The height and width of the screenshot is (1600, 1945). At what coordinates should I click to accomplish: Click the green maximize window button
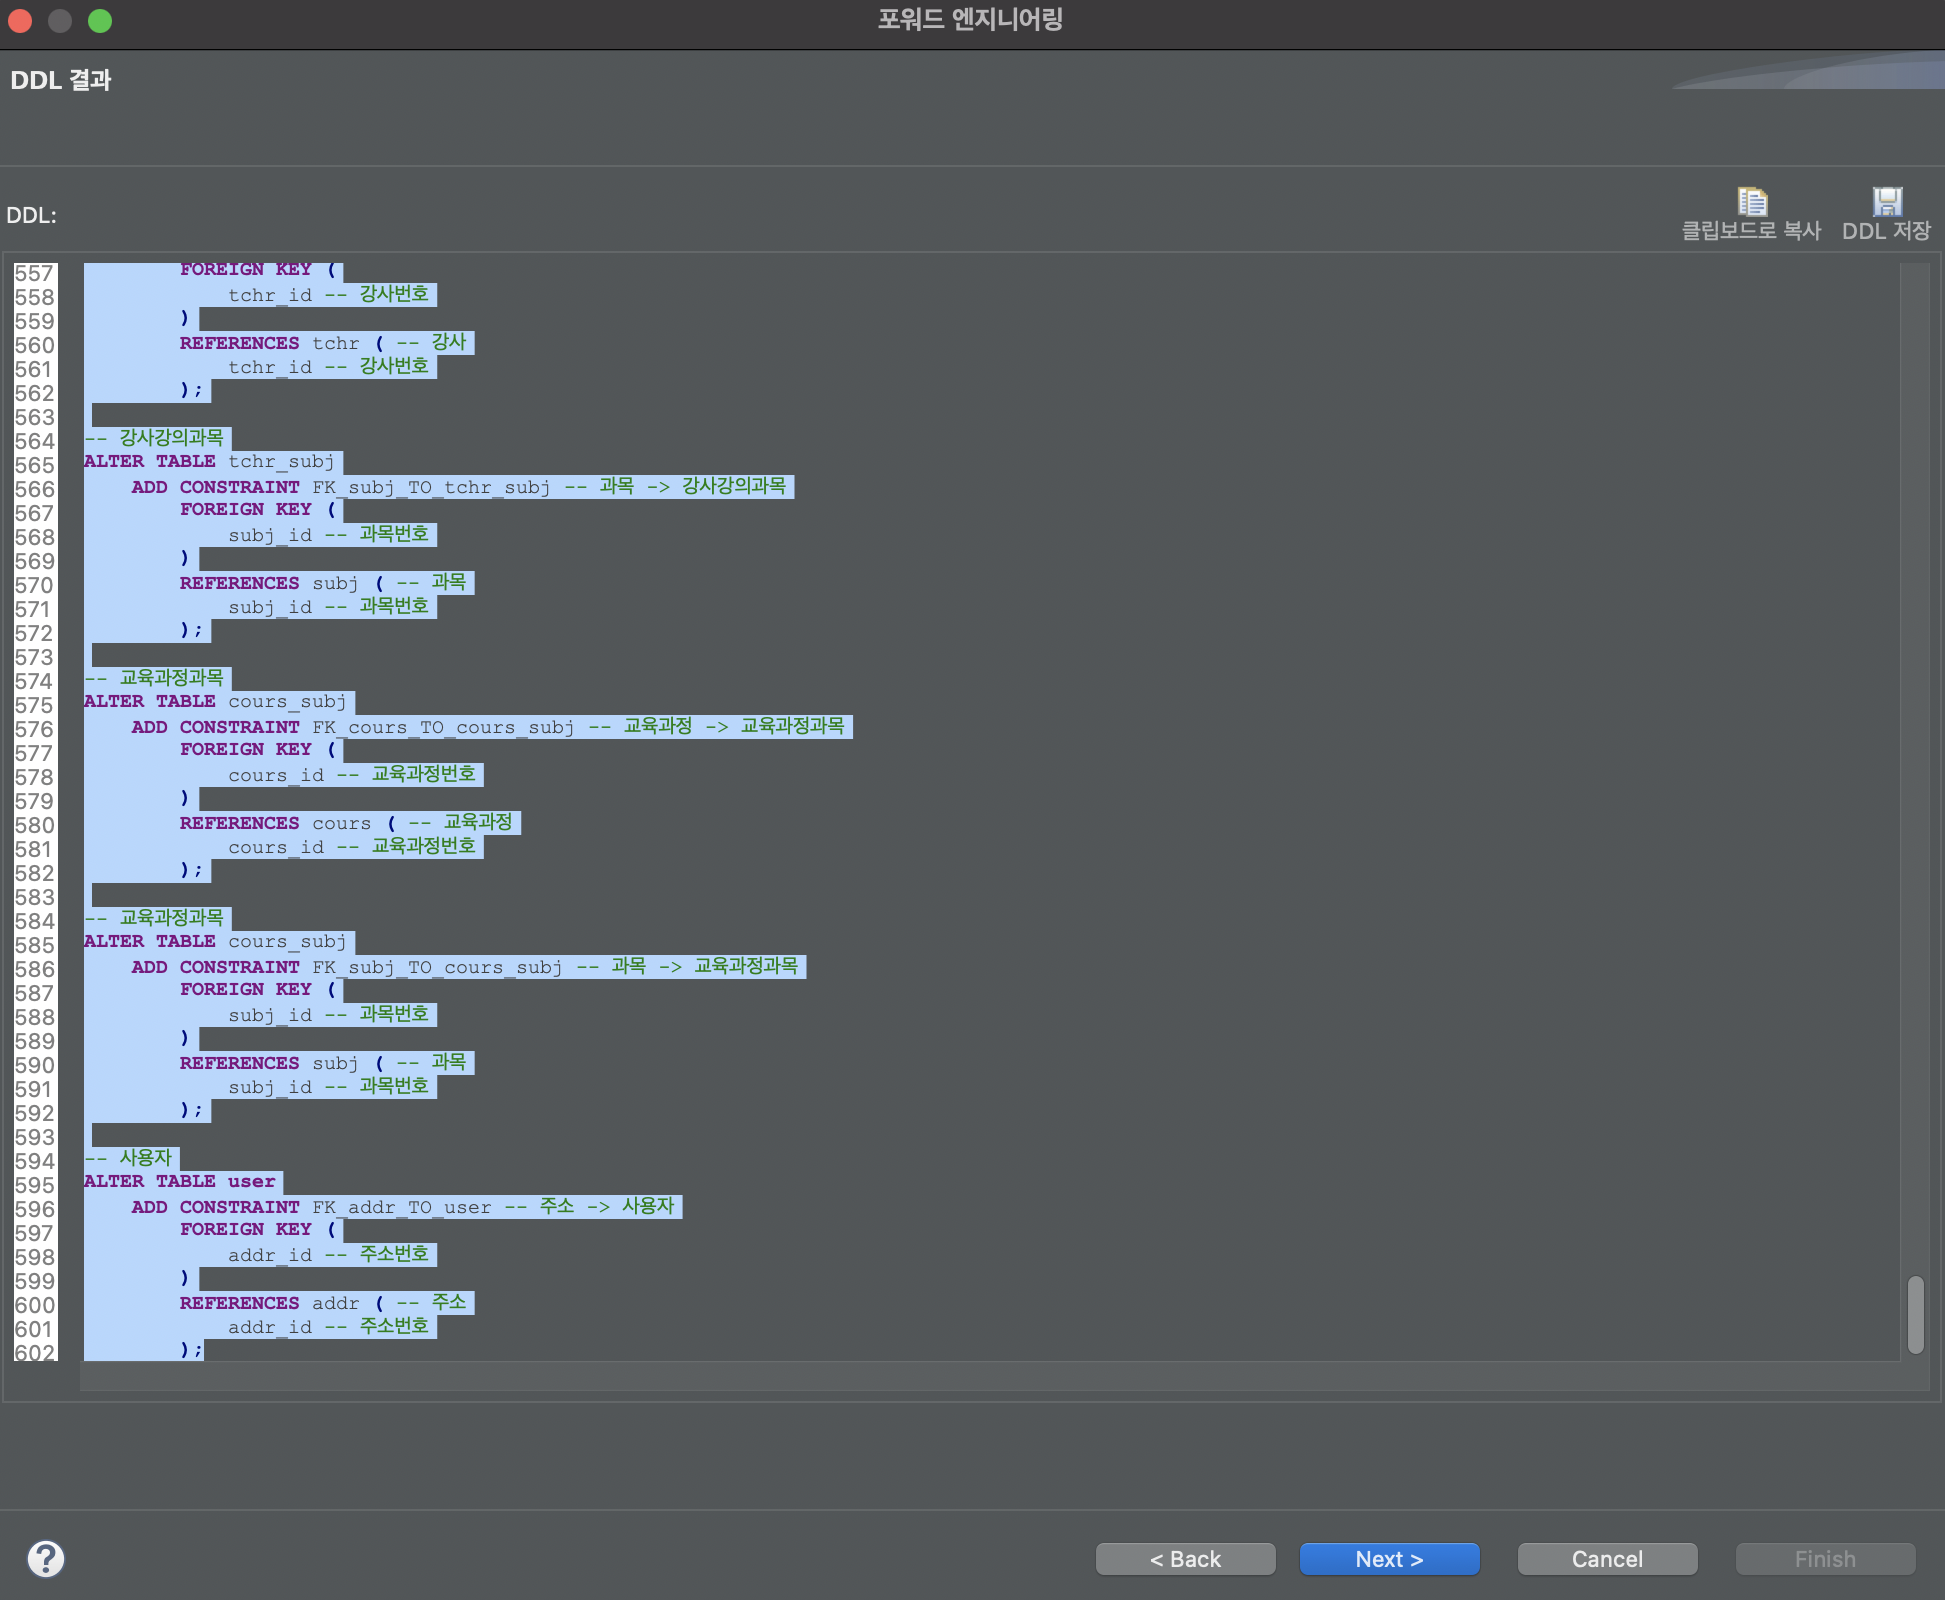click(x=100, y=20)
